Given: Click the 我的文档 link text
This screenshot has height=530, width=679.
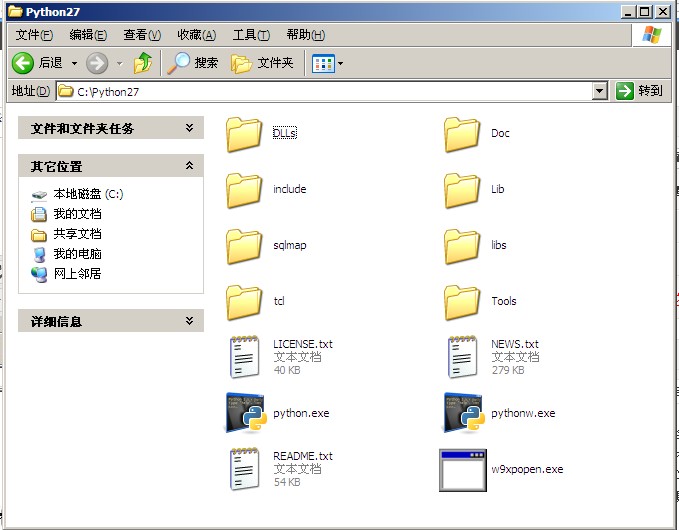Looking at the screenshot, I should pyautogui.click(x=78, y=214).
